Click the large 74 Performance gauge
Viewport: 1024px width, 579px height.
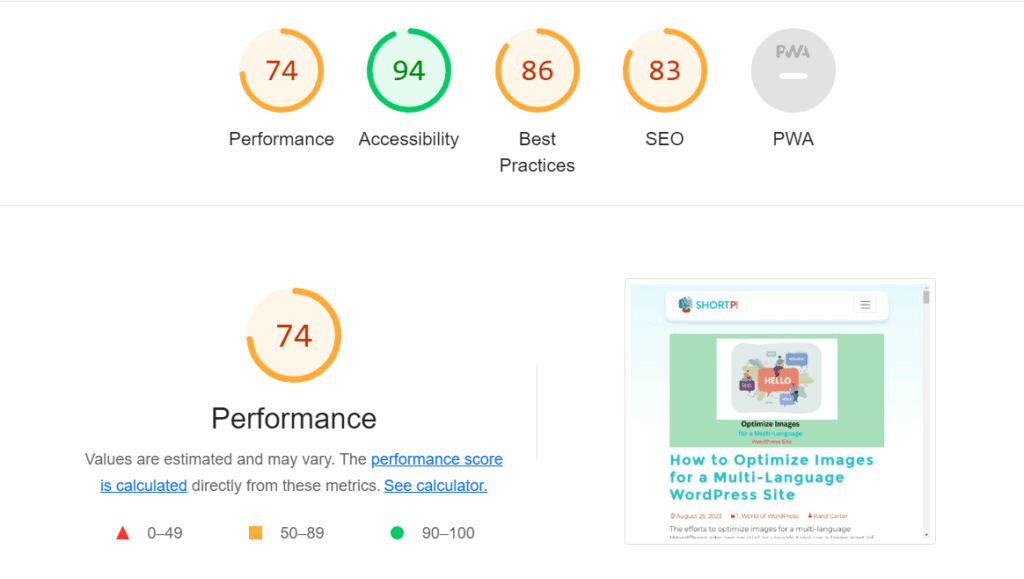pyautogui.click(x=293, y=335)
